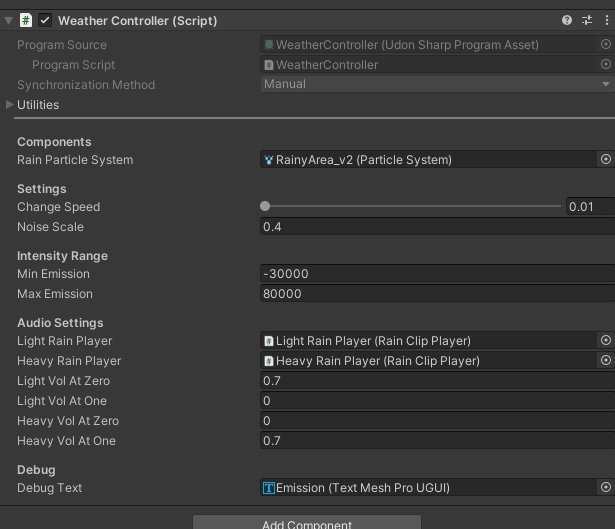Screen dimensions: 615x529
Task: Open object picker for Heavy Rain Player
Action: coord(606,360)
